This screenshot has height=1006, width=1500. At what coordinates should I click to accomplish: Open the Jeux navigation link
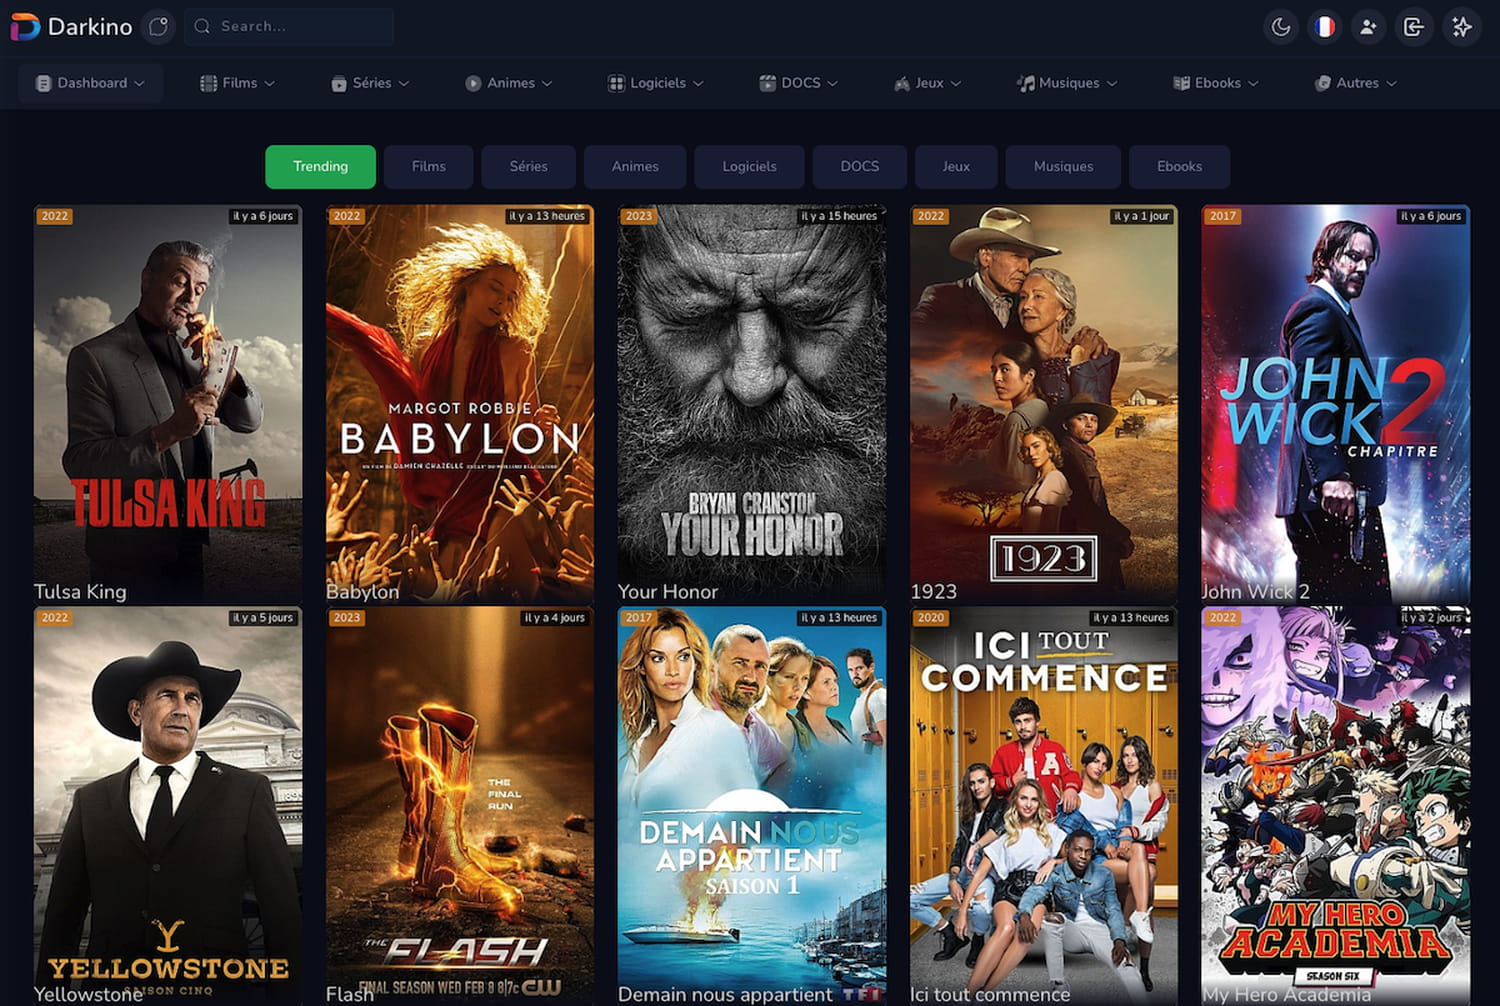[926, 83]
